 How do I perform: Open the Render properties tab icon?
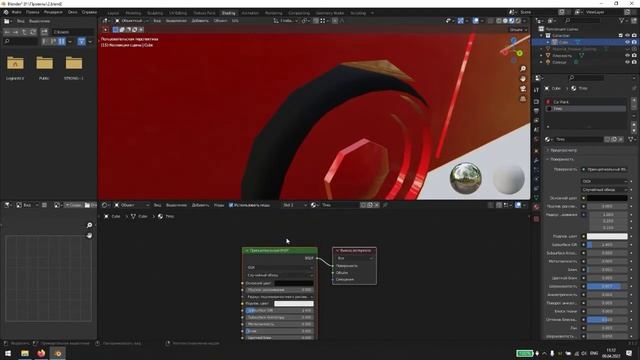[x=536, y=102]
